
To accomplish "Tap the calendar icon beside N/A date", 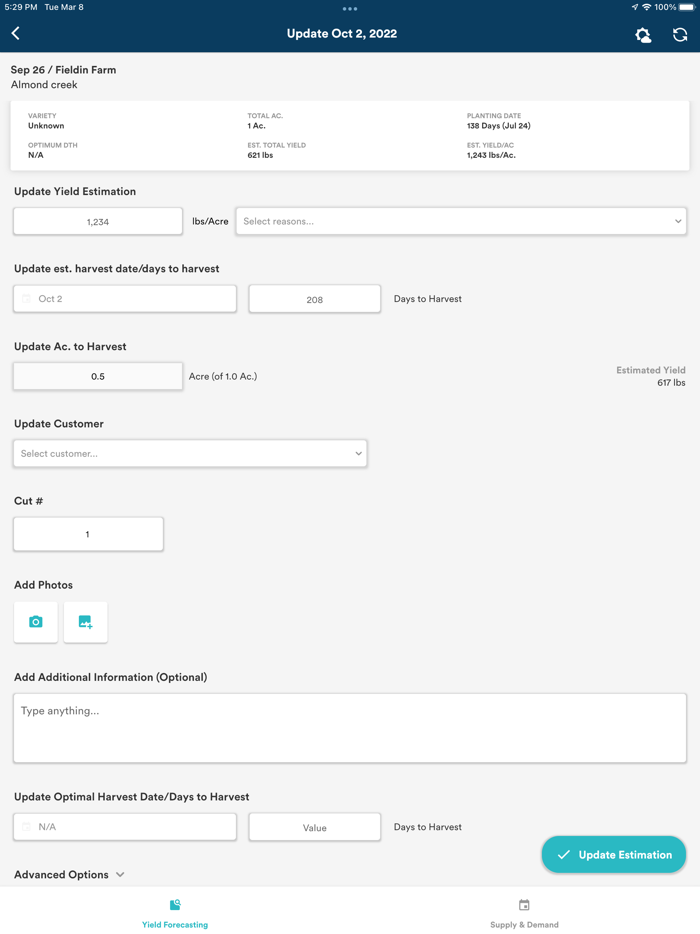I will click(26, 827).
